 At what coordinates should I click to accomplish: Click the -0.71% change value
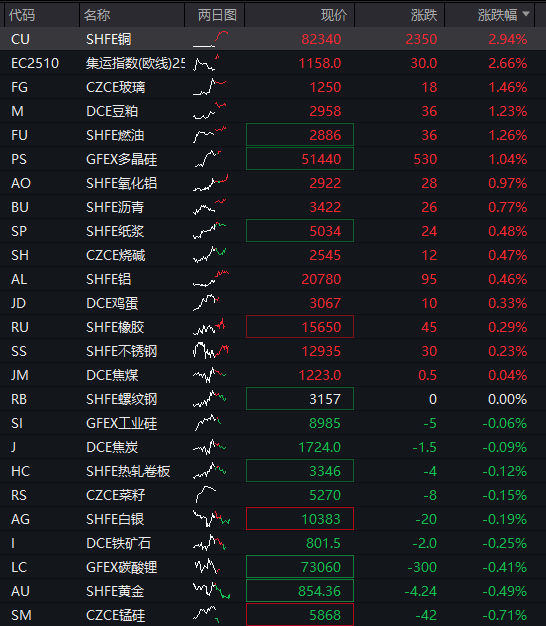(505, 615)
